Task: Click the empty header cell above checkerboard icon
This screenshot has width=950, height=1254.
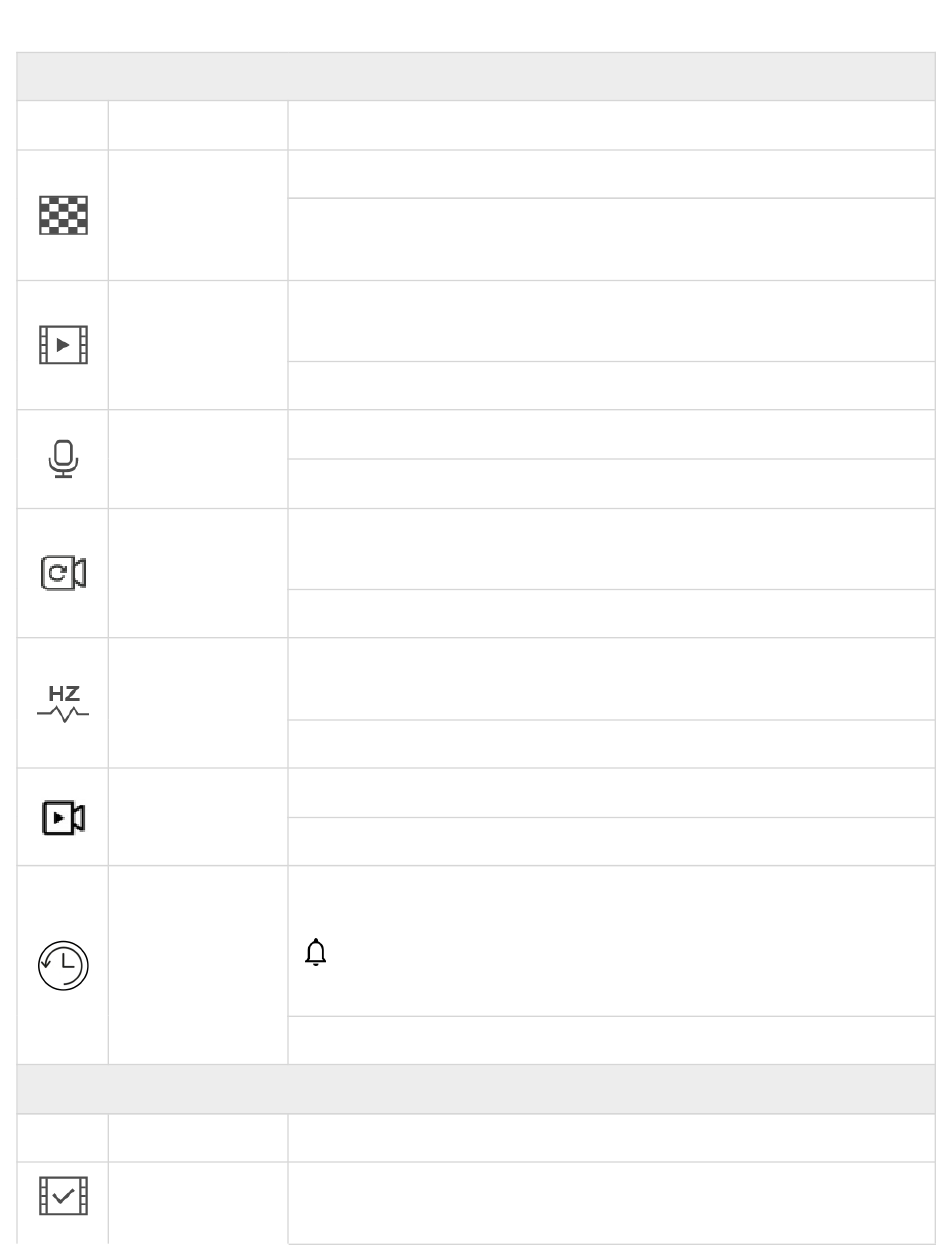Action: (x=63, y=125)
